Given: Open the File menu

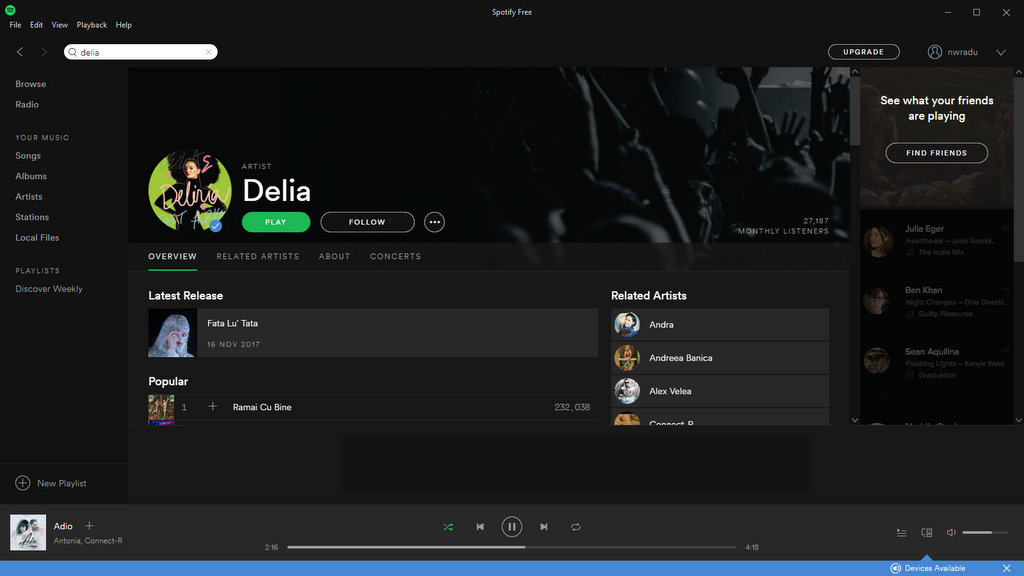Looking at the screenshot, I should (x=15, y=25).
